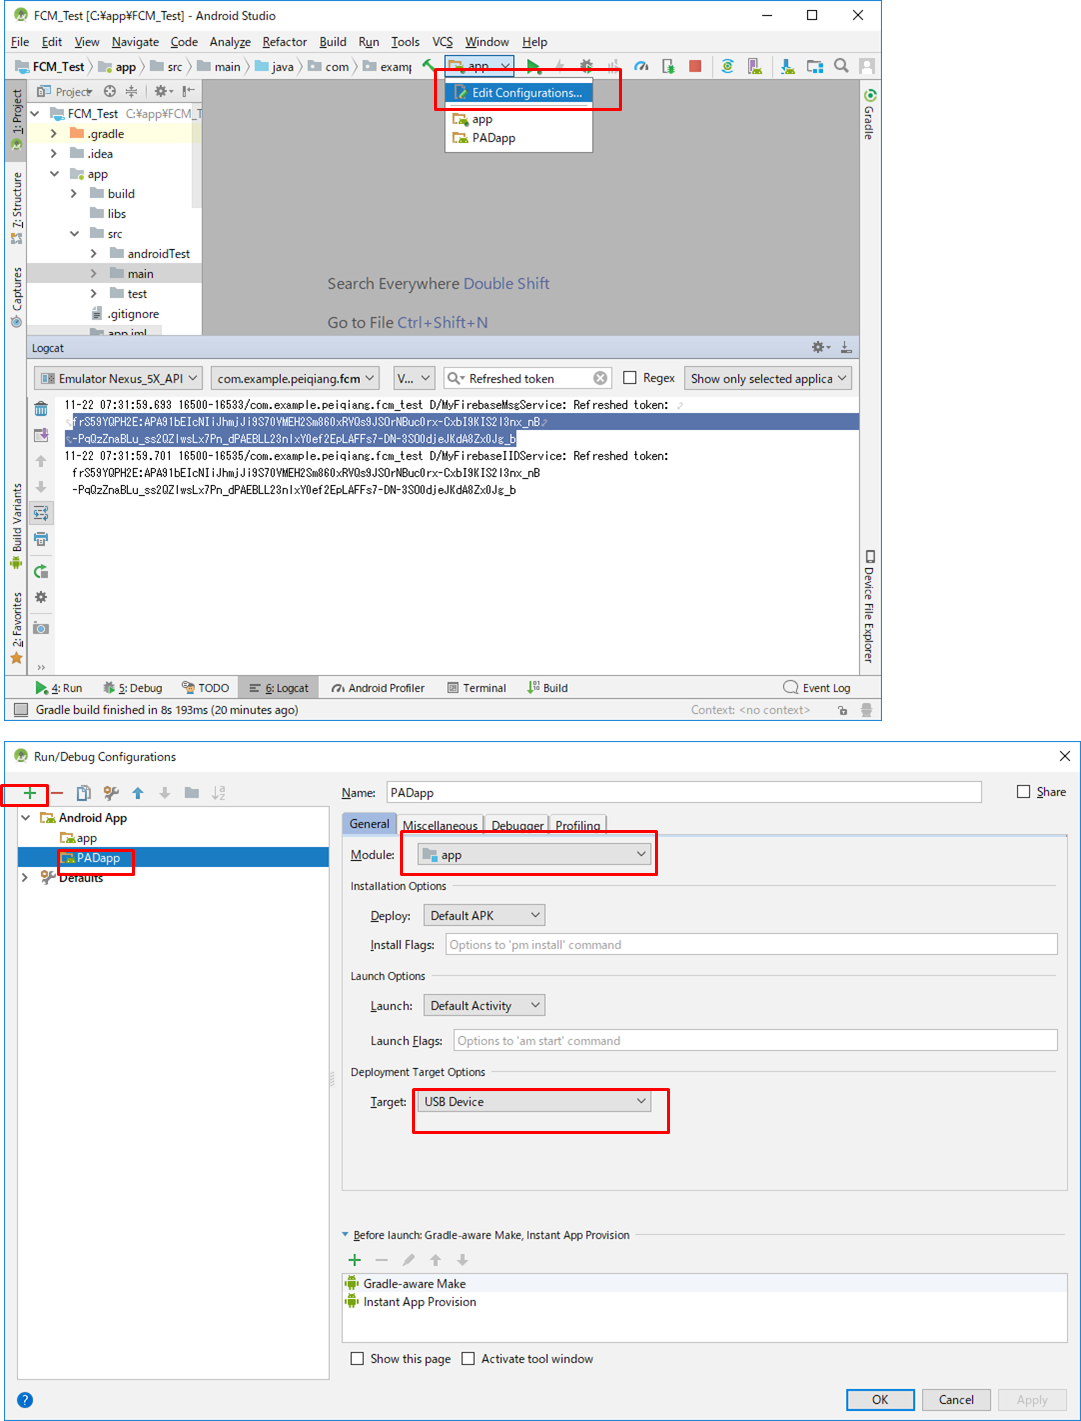
Task: Open the Gradle side panel tab
Action: pyautogui.click(x=869, y=115)
